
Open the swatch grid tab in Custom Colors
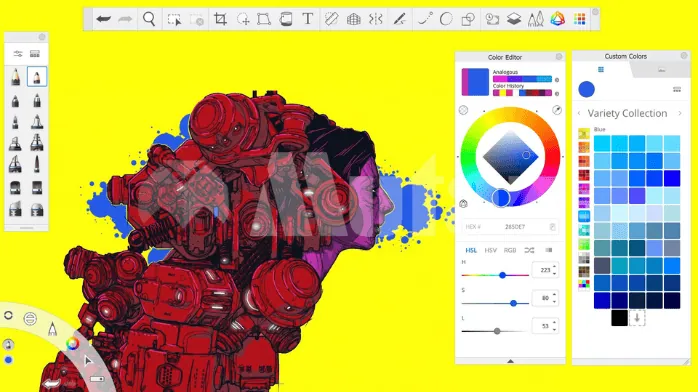[x=601, y=69]
